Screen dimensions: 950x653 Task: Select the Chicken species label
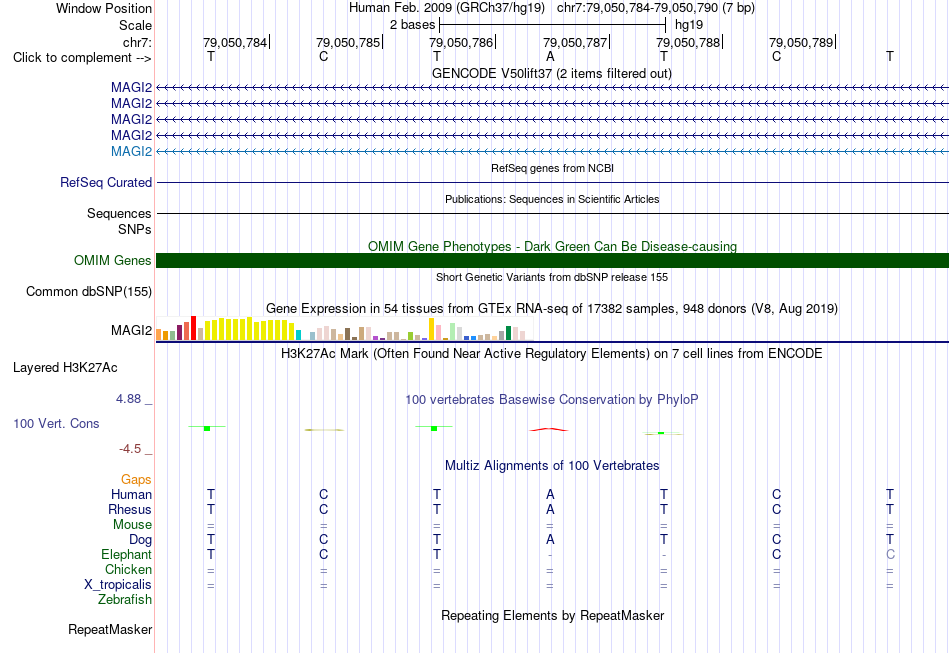pyautogui.click(x=128, y=569)
